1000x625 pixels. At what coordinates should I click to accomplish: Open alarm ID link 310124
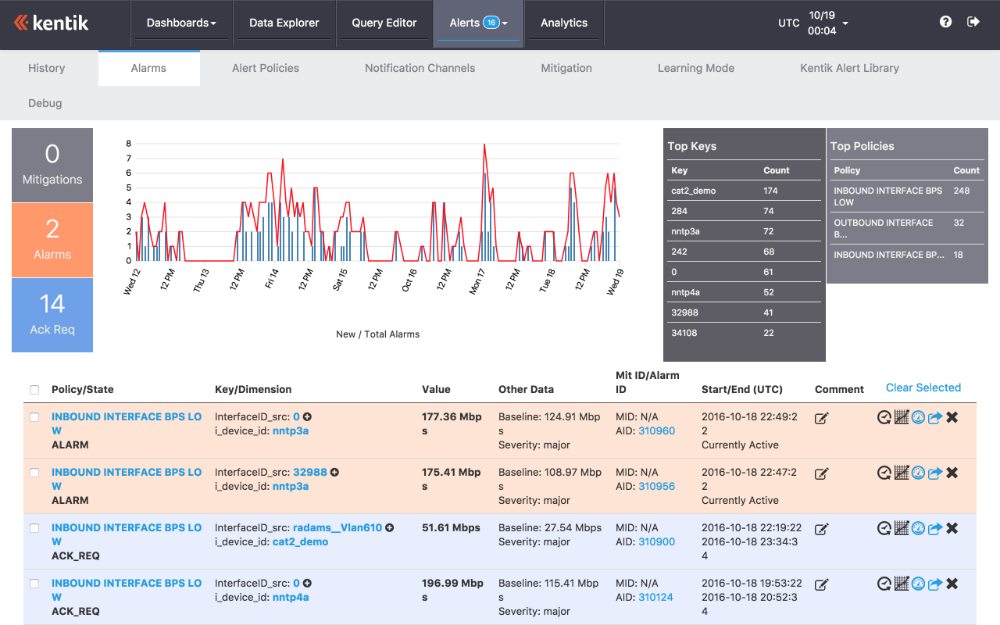coord(656,598)
